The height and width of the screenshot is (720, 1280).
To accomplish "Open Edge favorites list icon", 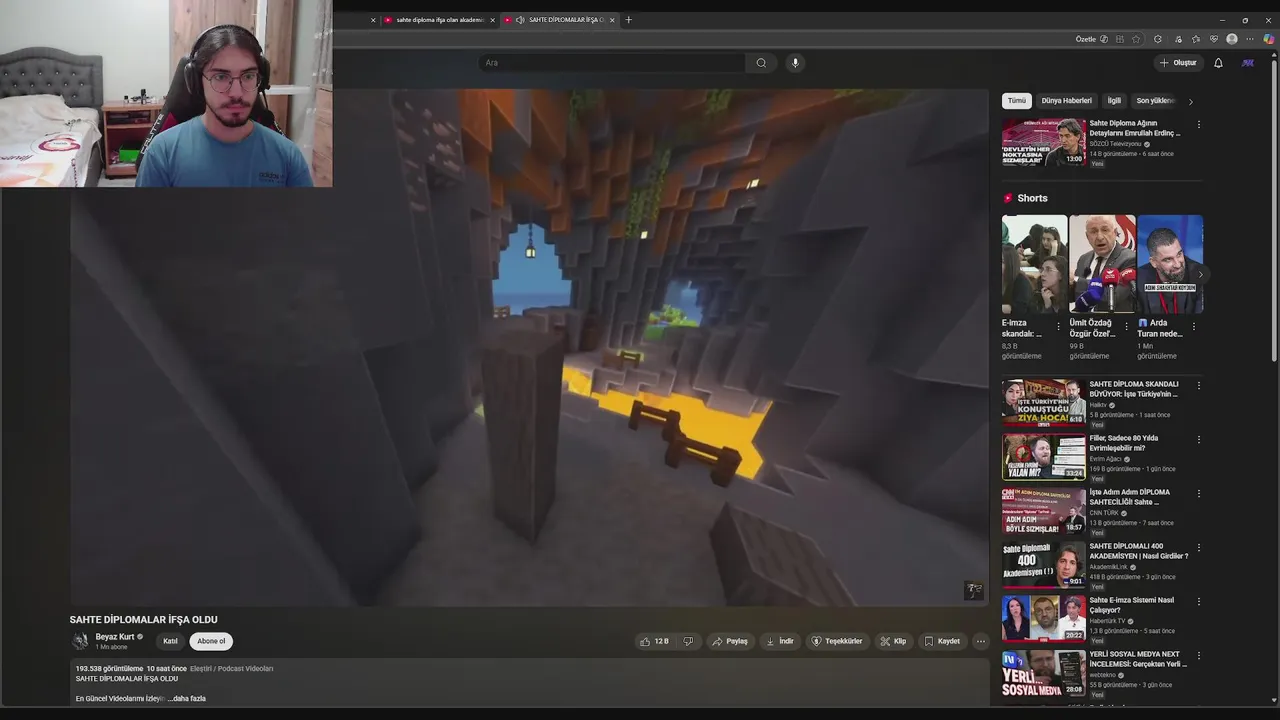I will click(x=1196, y=39).
